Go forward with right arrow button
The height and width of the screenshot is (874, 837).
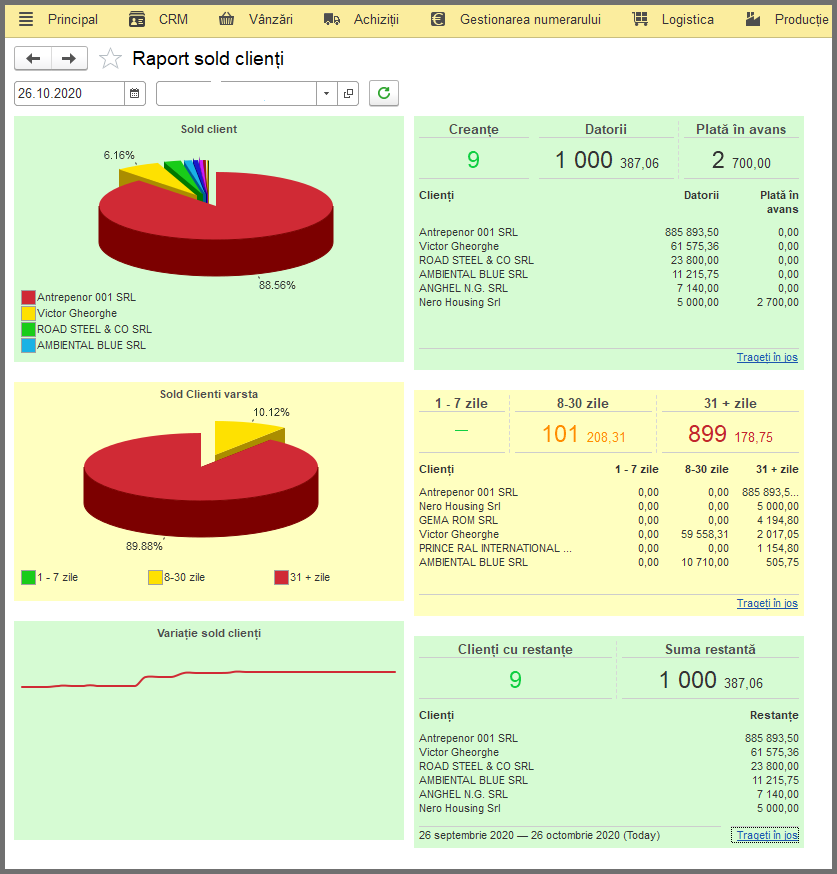point(69,59)
